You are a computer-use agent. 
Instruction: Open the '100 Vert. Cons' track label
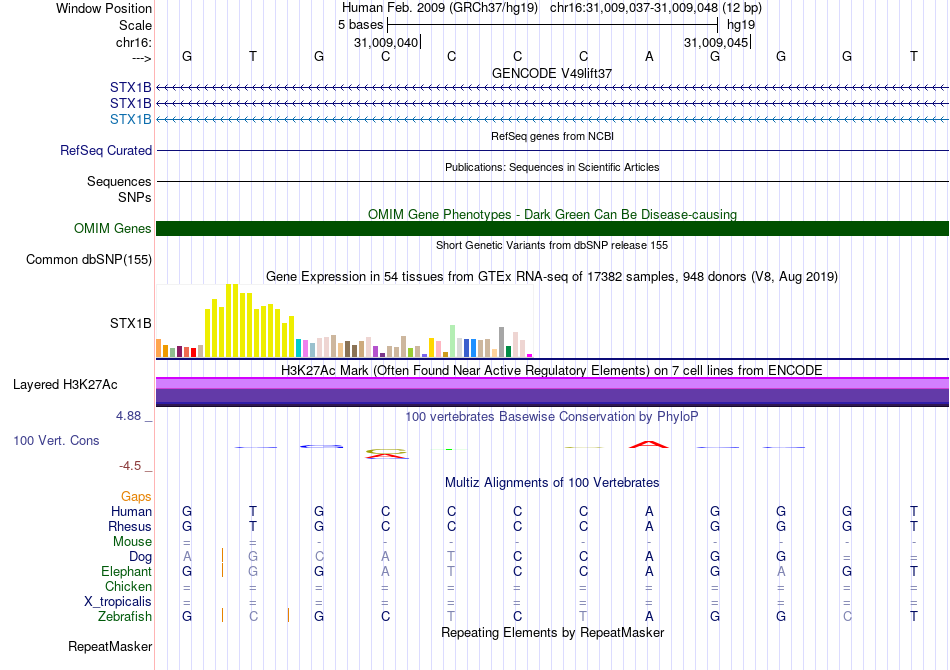[x=56, y=440]
